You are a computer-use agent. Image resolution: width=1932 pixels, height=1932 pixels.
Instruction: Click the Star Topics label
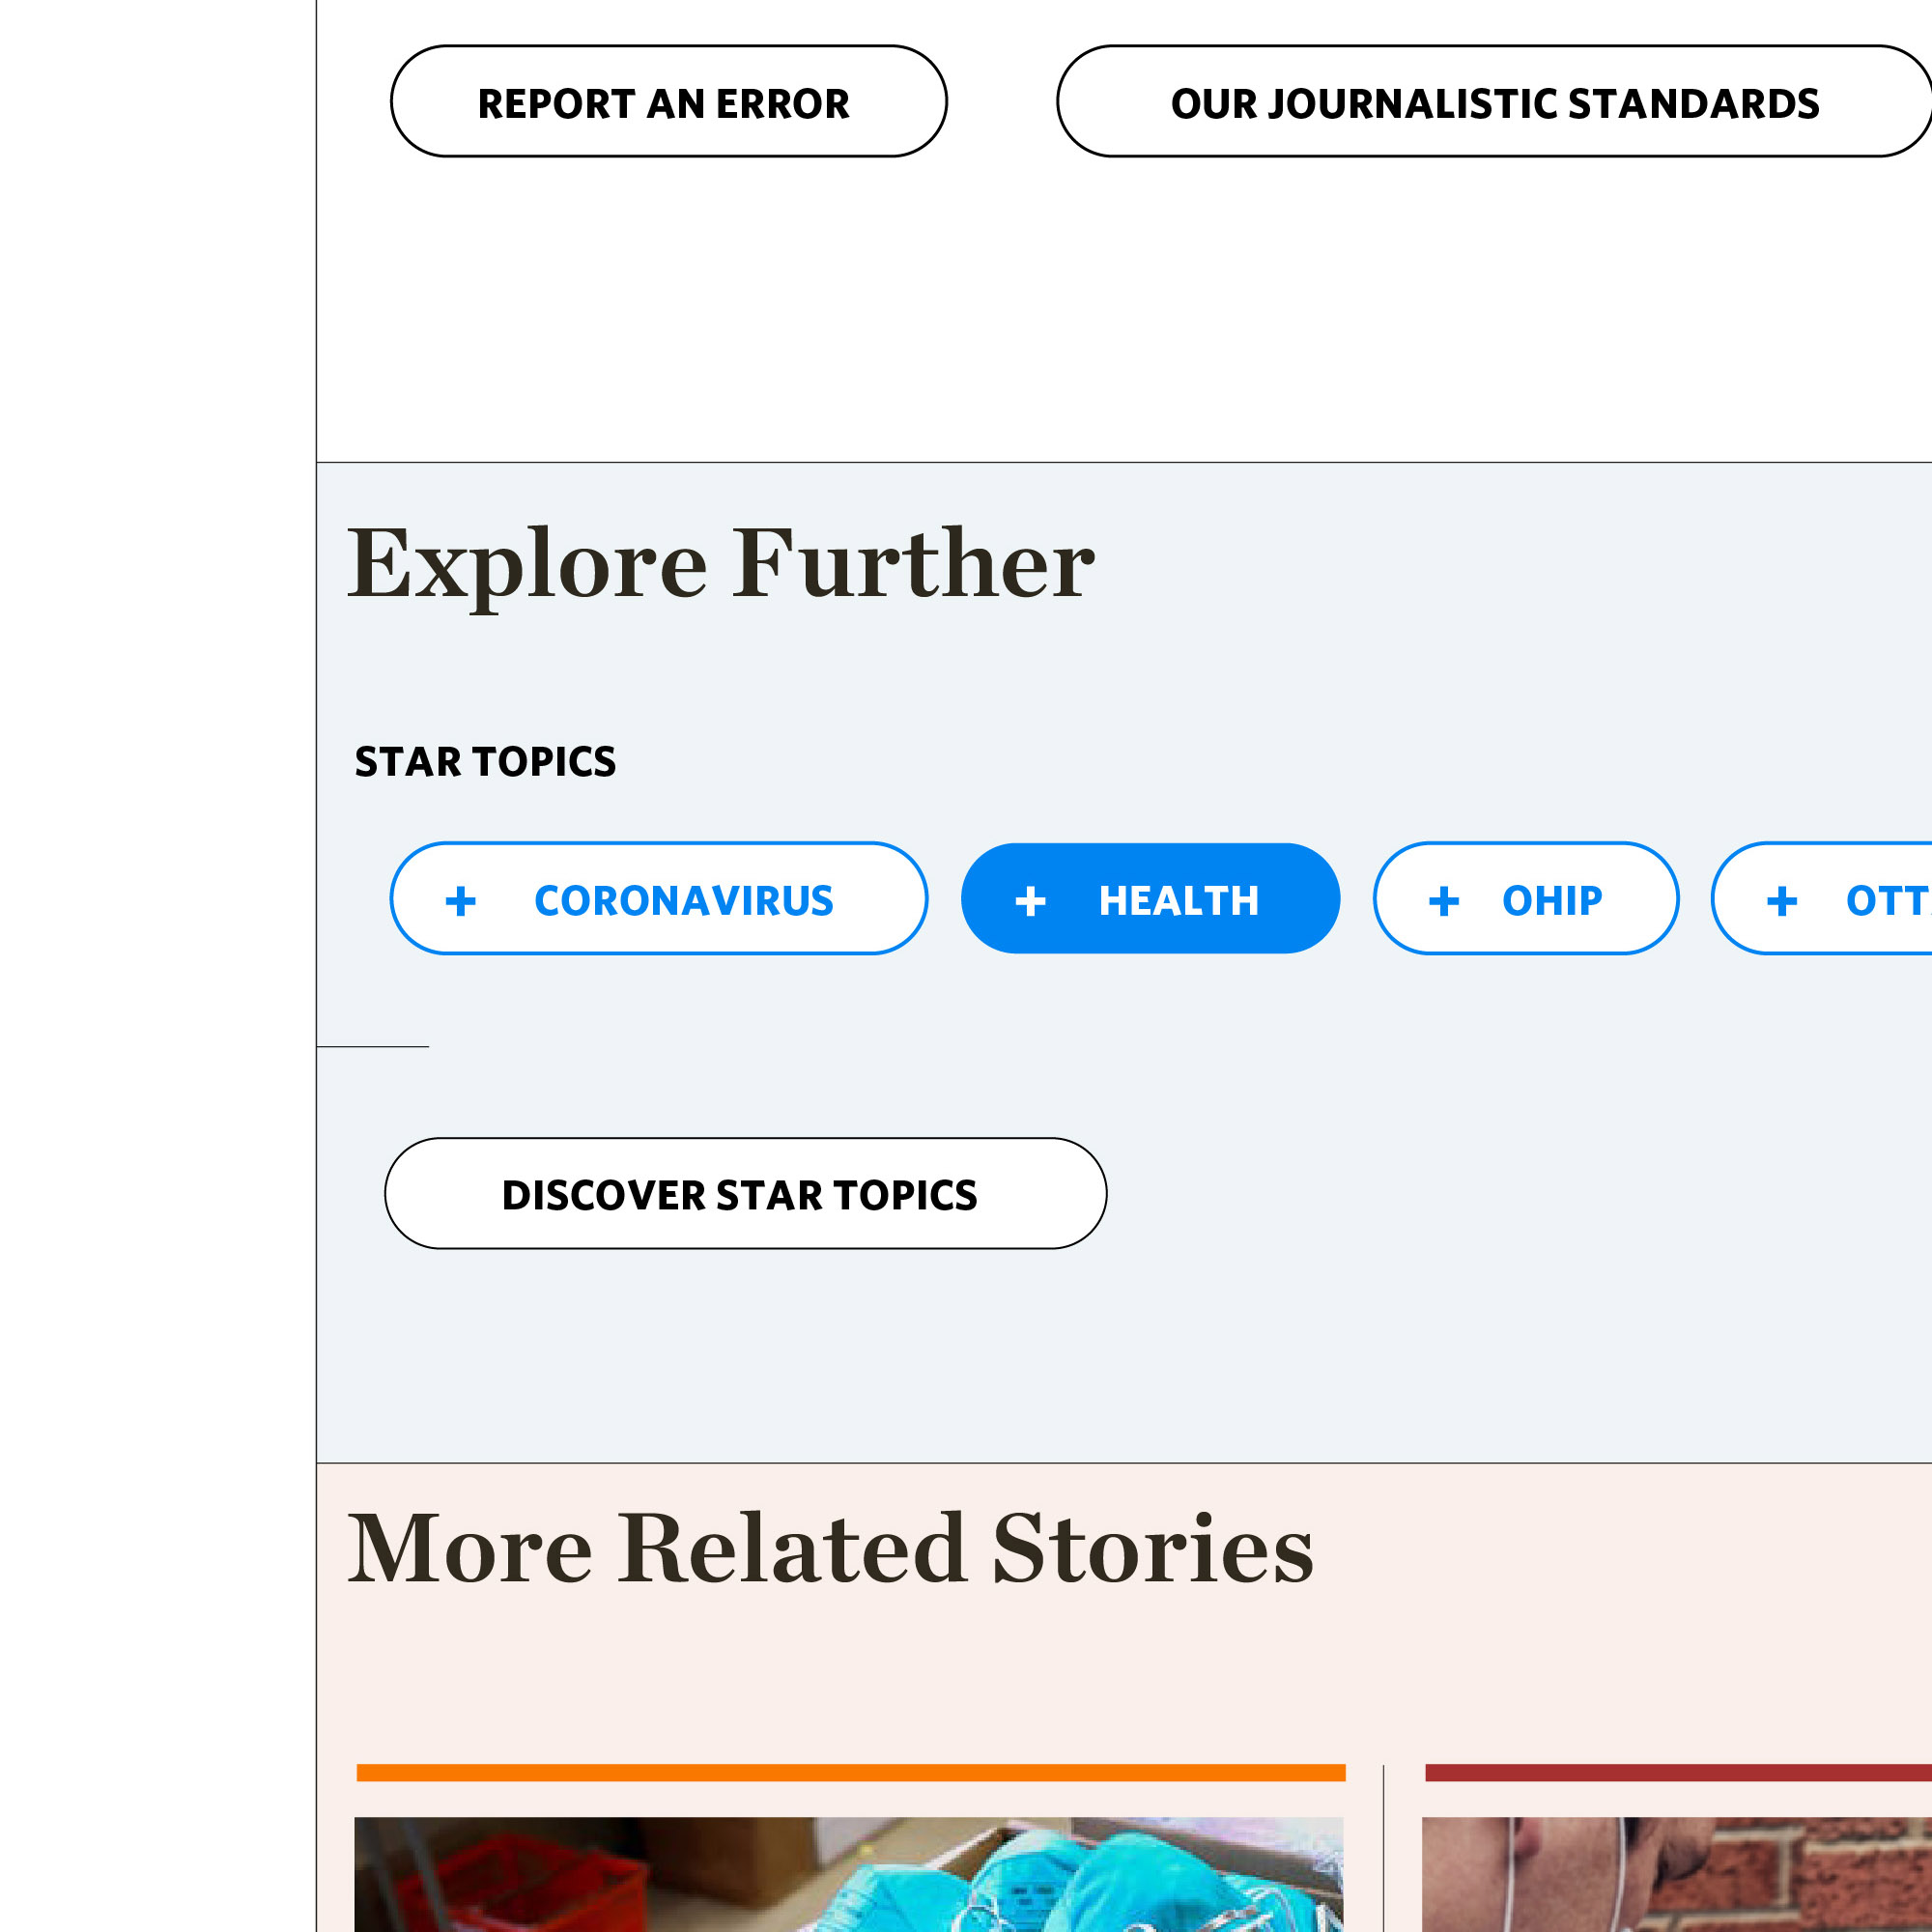point(485,762)
